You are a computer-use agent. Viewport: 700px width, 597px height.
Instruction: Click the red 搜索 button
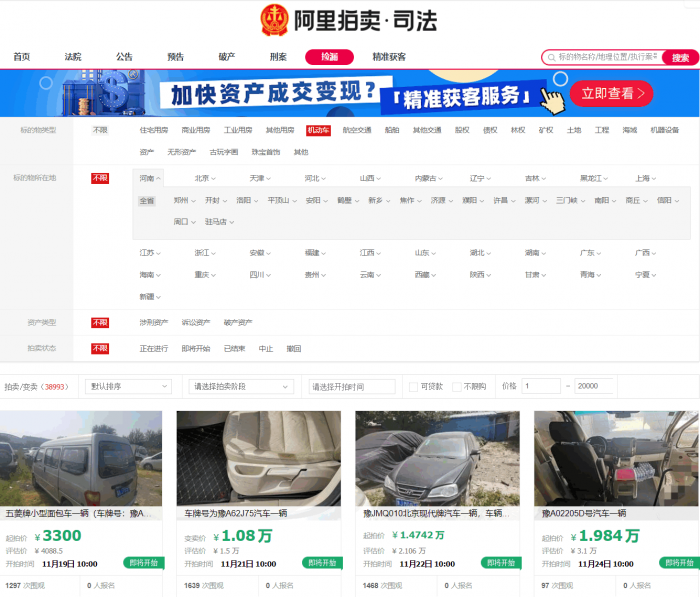click(680, 57)
